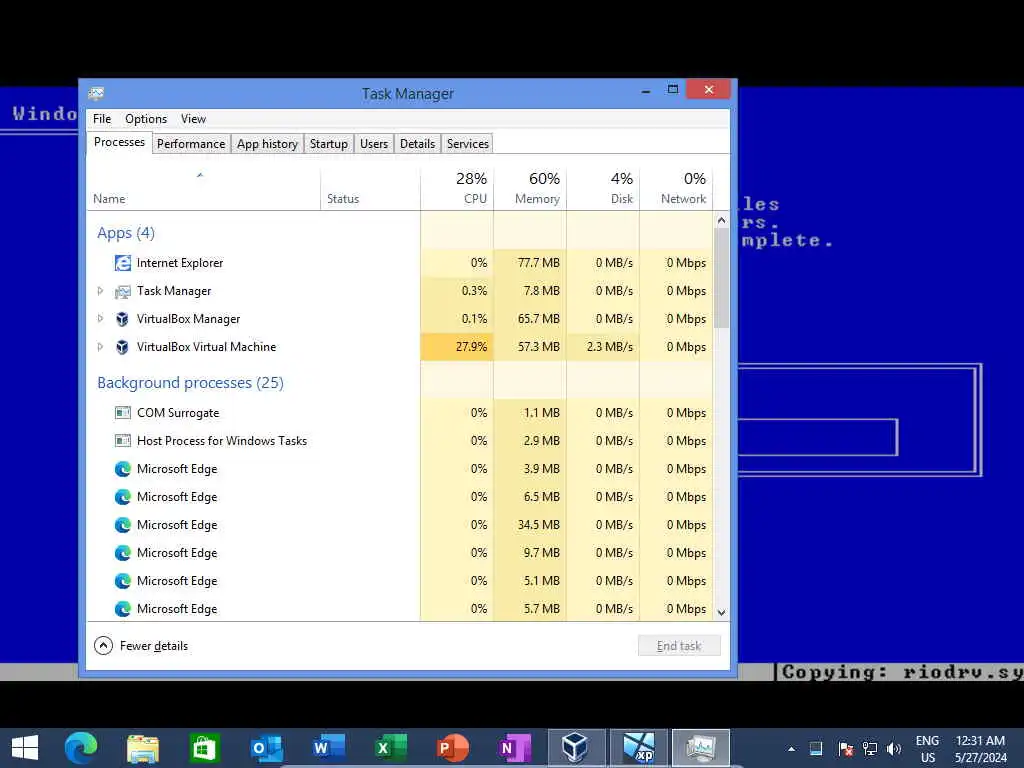This screenshot has width=1024, height=768.
Task: Click the COM Surrogate process icon
Action: (122, 413)
